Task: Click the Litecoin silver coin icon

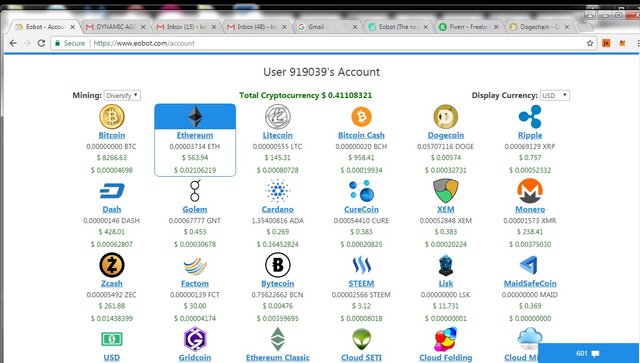Action: click(278, 116)
